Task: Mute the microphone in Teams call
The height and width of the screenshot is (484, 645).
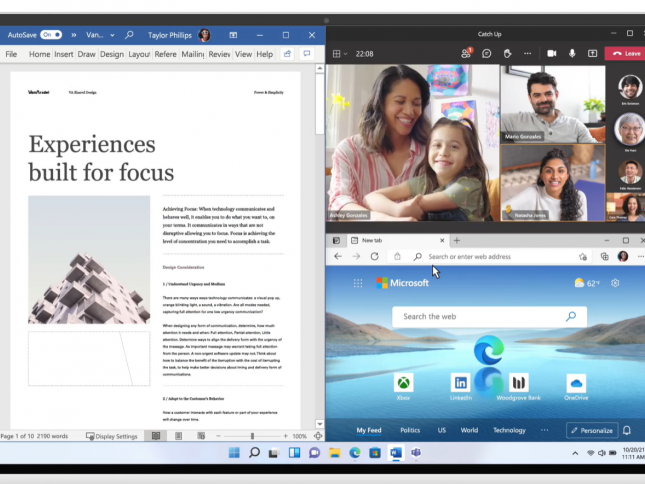Action: [572, 53]
